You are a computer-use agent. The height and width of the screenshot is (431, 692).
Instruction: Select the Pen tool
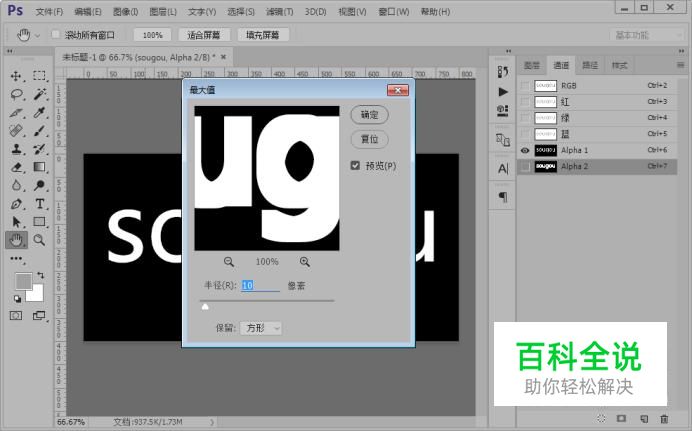(16, 204)
